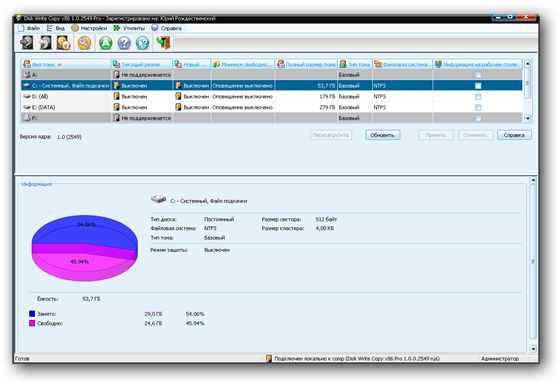This screenshot has width=560, height=384.
Task: Click the information panel scroll-down arrow
Action: pyautogui.click(x=533, y=348)
